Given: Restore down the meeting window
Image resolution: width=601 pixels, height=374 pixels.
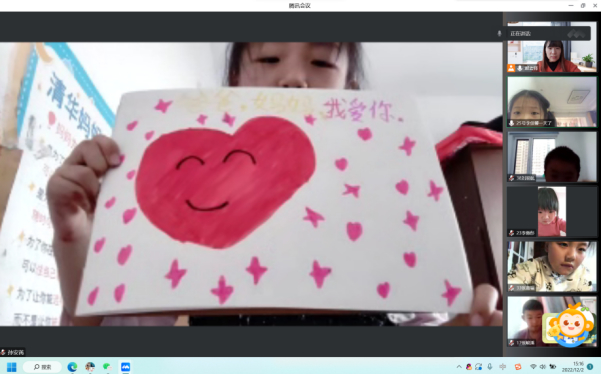Looking at the screenshot, I should point(583,5).
